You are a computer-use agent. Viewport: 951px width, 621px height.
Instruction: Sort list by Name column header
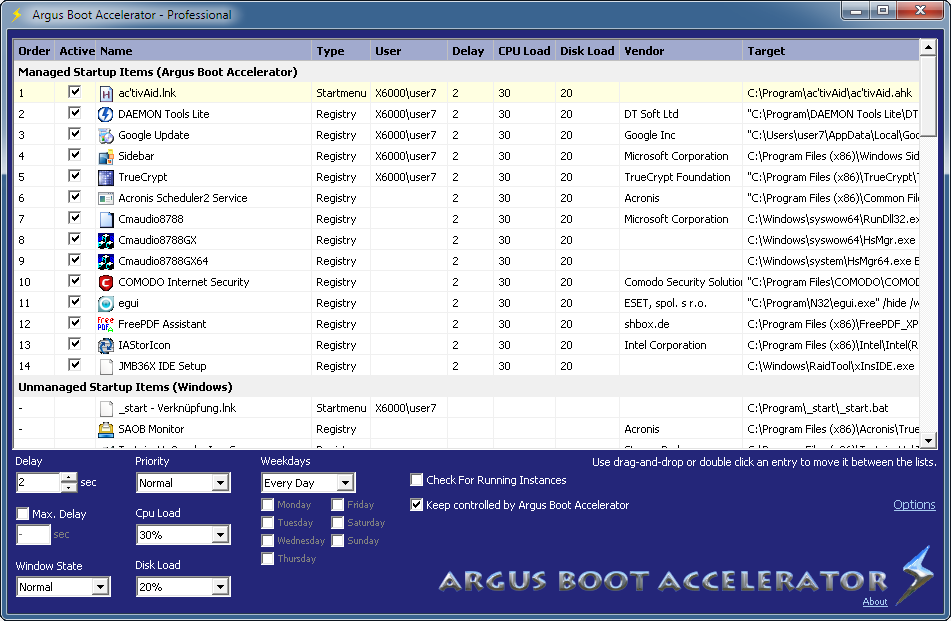click(204, 52)
